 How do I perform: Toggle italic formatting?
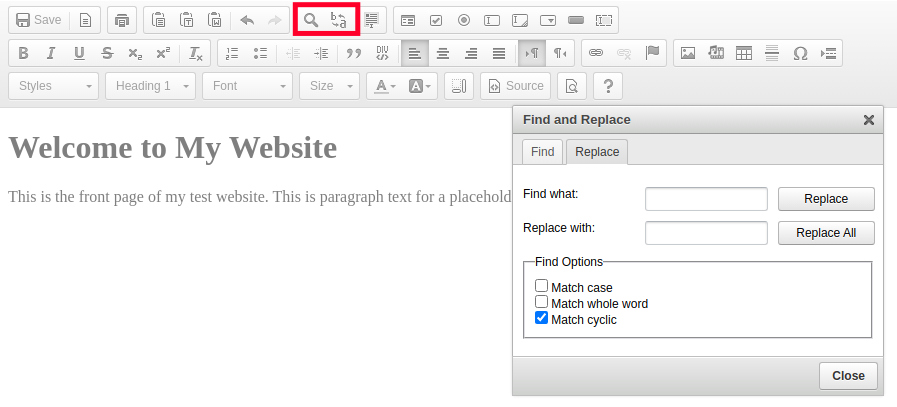tap(51, 53)
